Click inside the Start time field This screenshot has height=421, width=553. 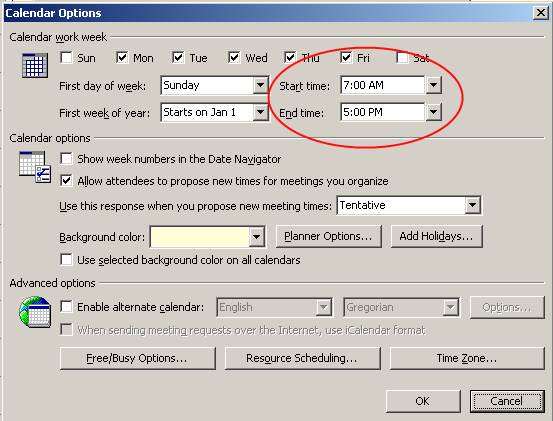click(x=383, y=85)
